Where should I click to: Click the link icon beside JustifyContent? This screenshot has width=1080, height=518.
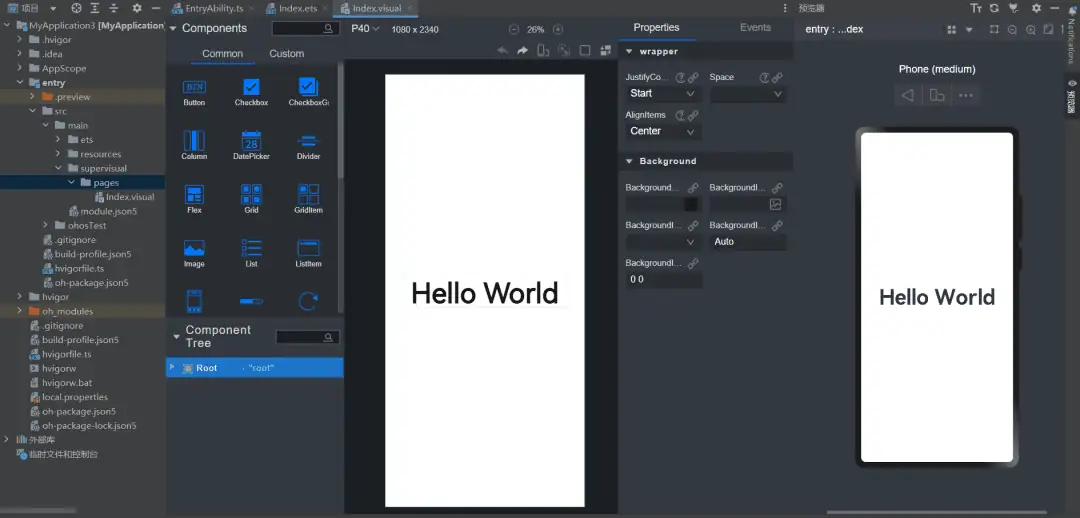693,77
